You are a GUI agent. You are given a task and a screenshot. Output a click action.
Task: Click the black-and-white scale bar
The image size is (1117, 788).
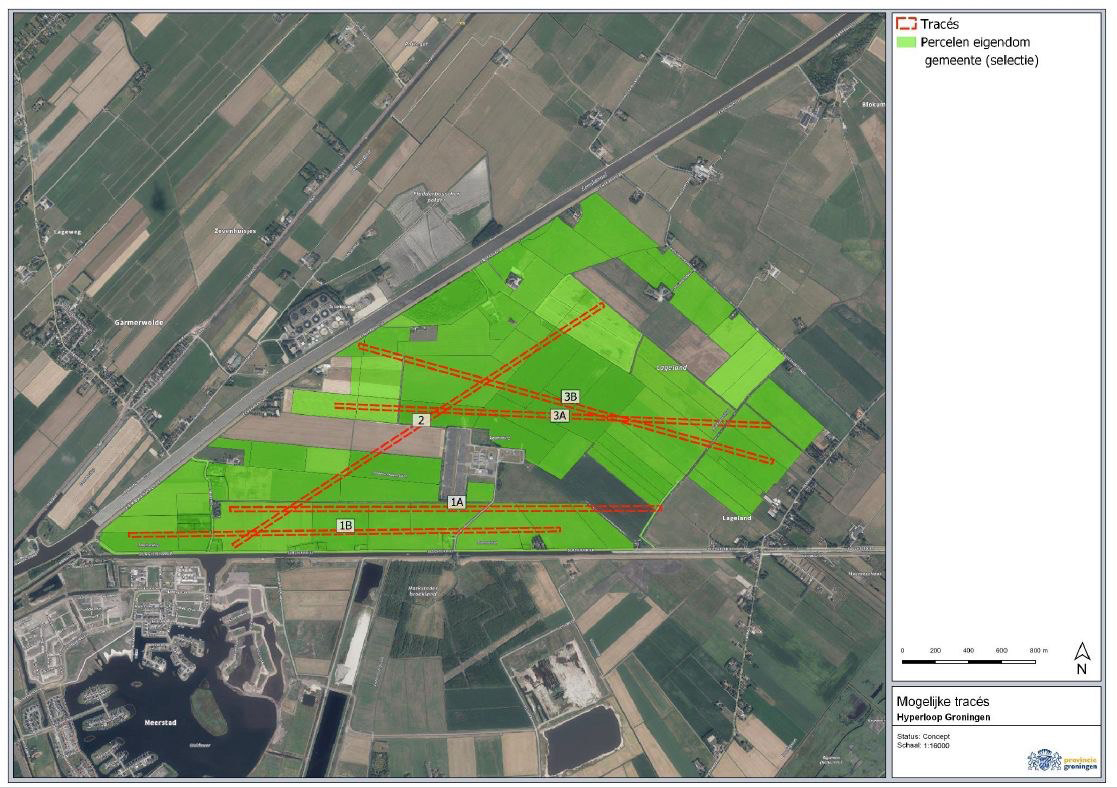(x=969, y=662)
